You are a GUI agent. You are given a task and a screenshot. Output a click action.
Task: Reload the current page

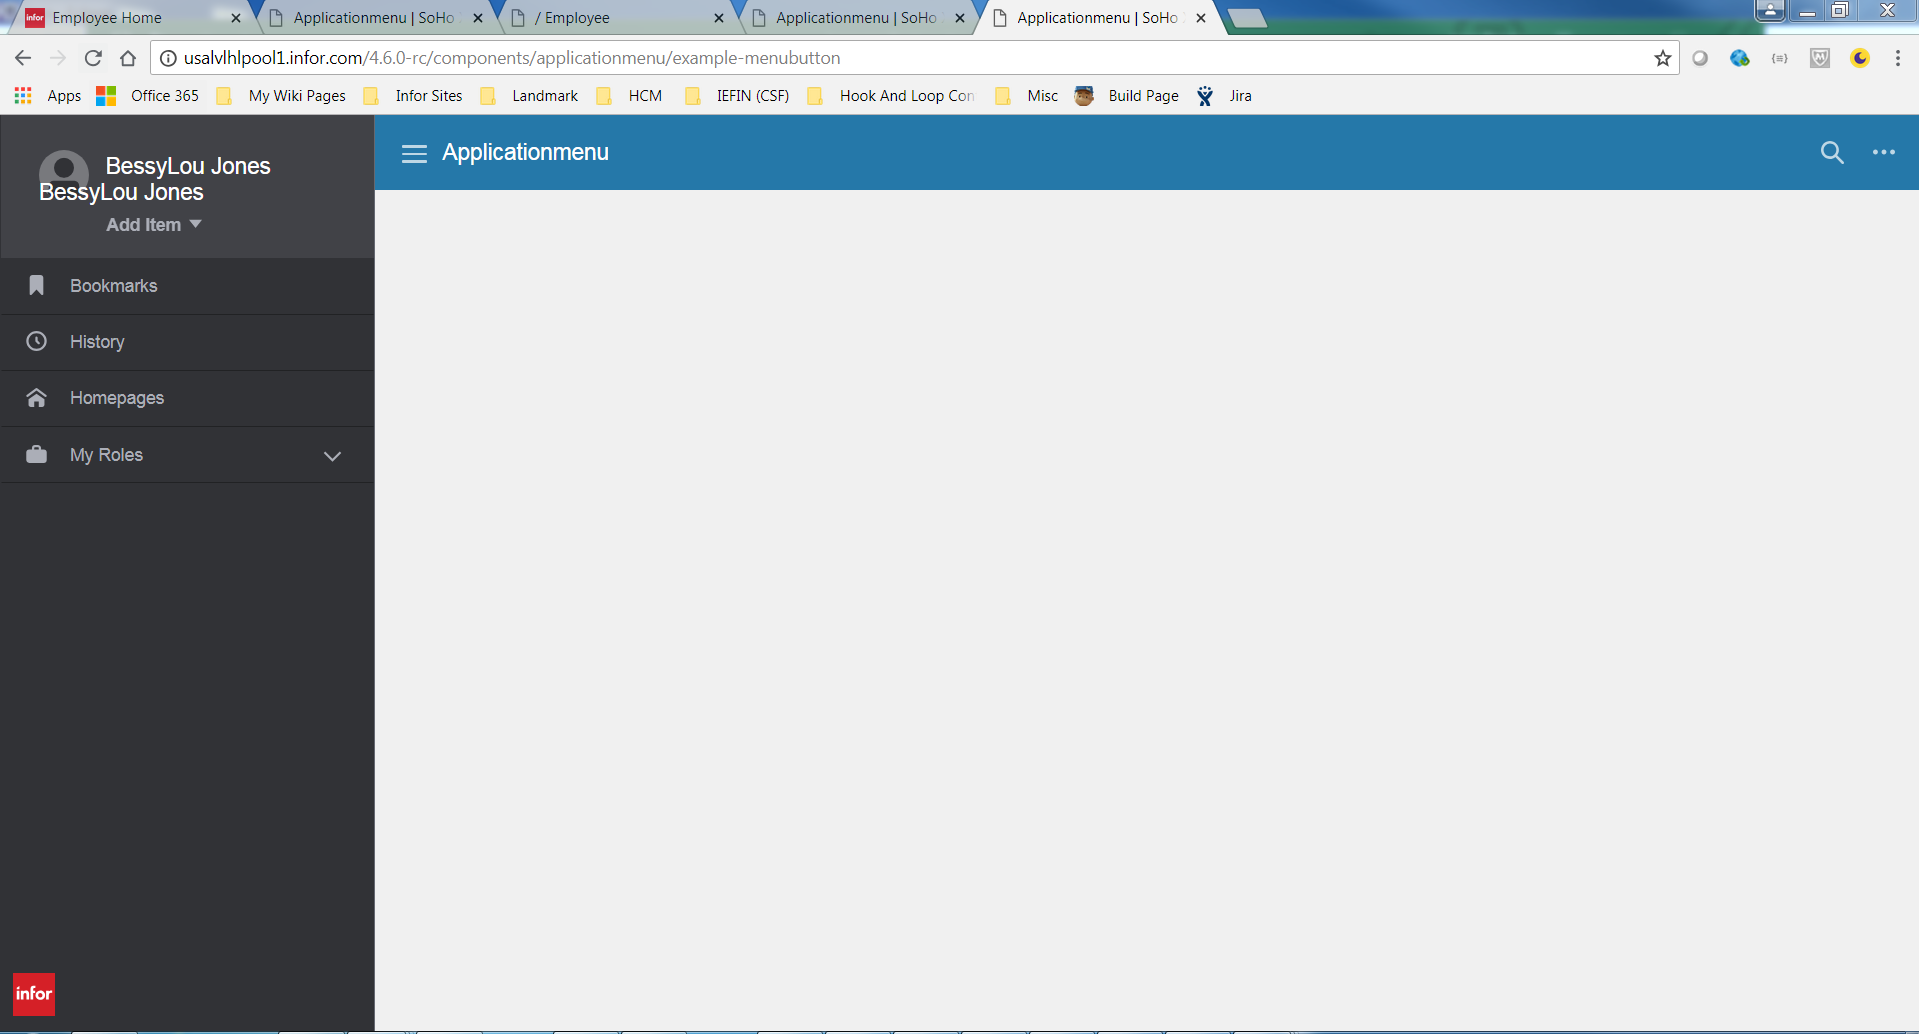[x=93, y=58]
